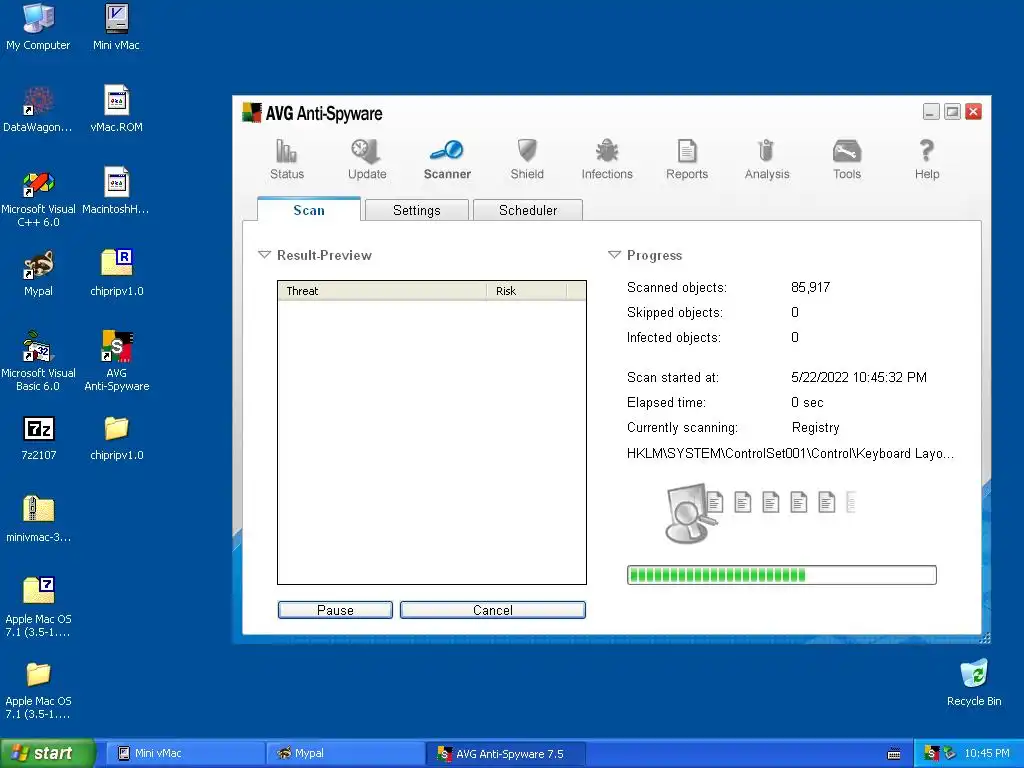The height and width of the screenshot is (768, 1024).
Task: Select the DataWagon desktop shortcut
Action: click(x=38, y=110)
